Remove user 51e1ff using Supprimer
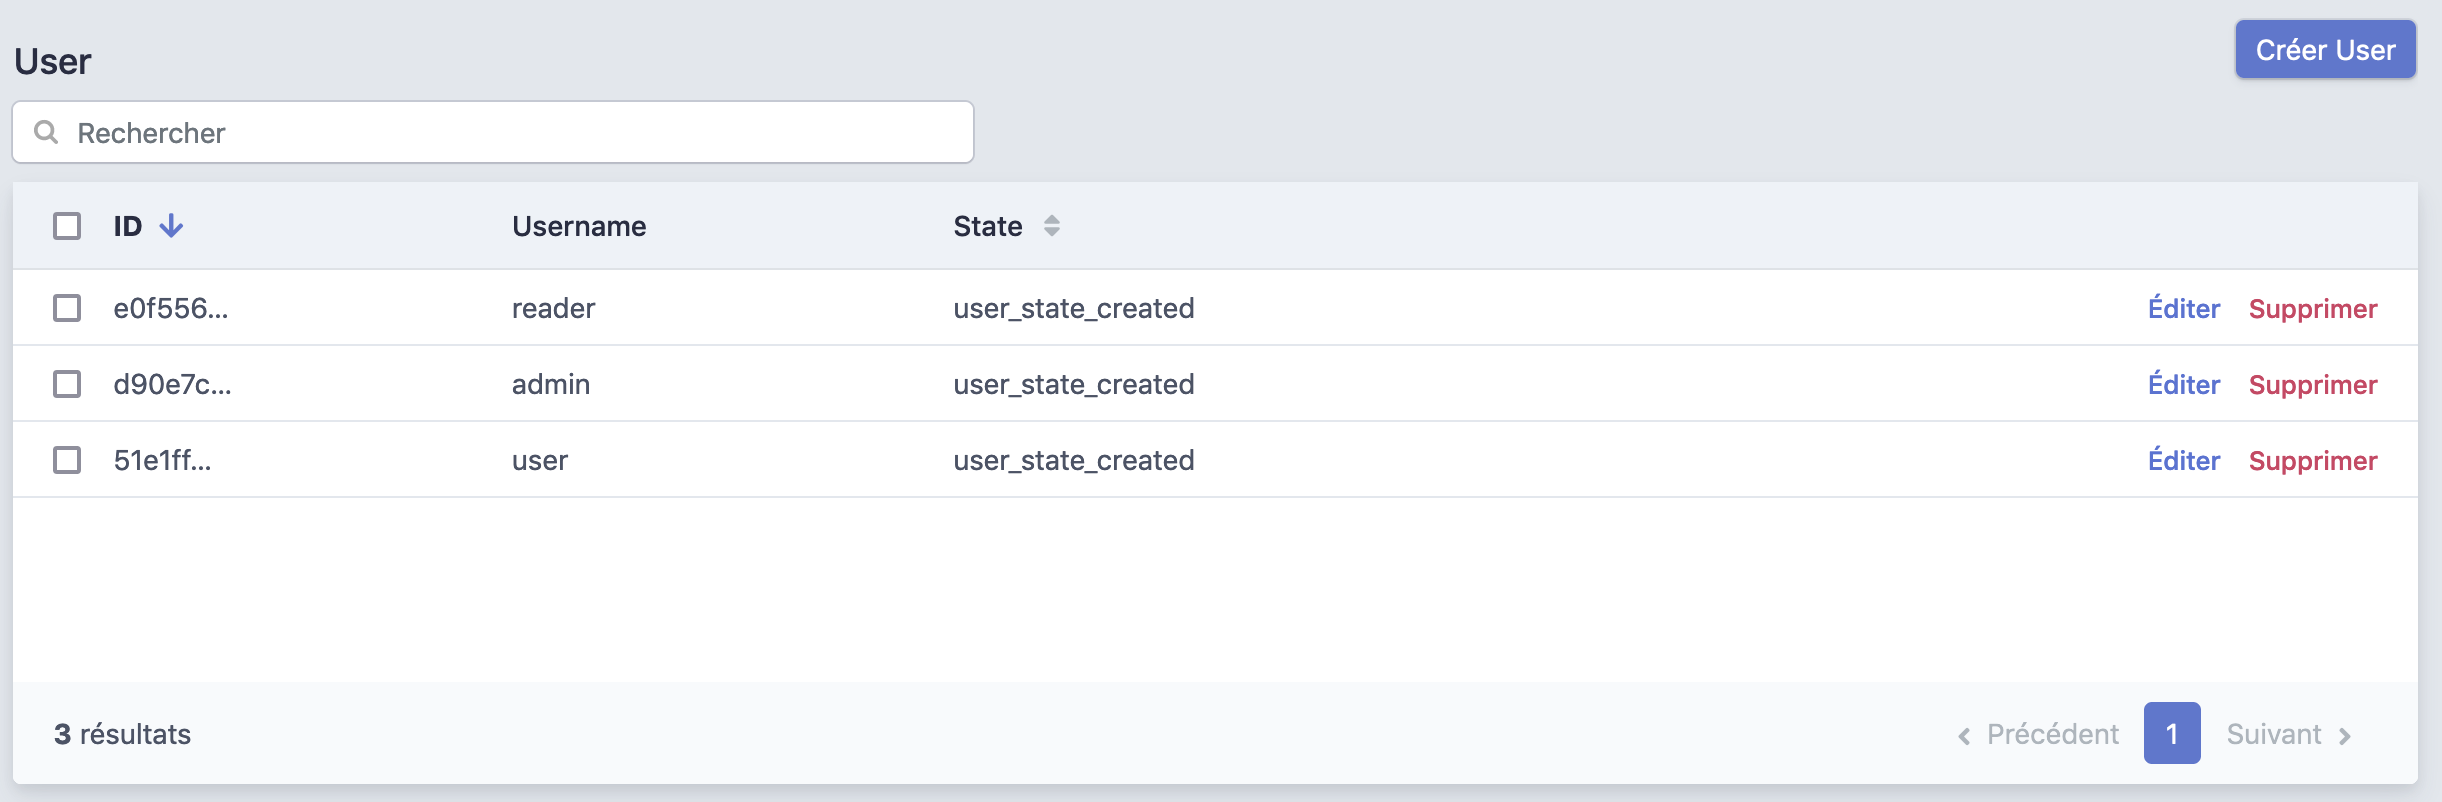This screenshot has width=2442, height=802. pyautogui.click(x=2312, y=461)
